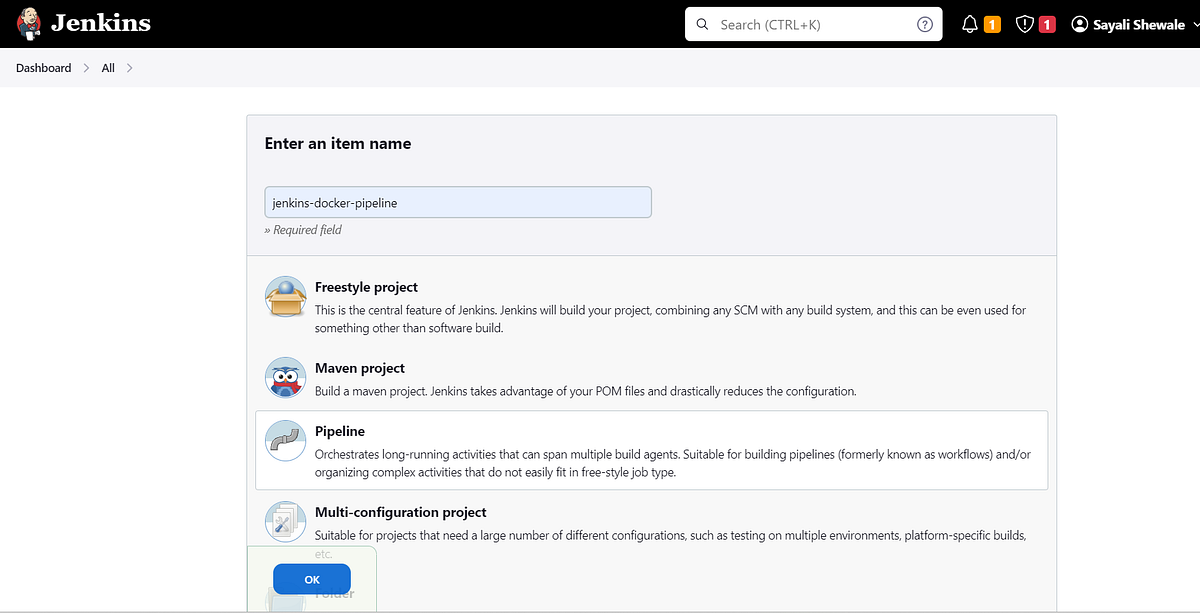Click the Jenkins head logo
The height and width of the screenshot is (613, 1200).
click(28, 23)
